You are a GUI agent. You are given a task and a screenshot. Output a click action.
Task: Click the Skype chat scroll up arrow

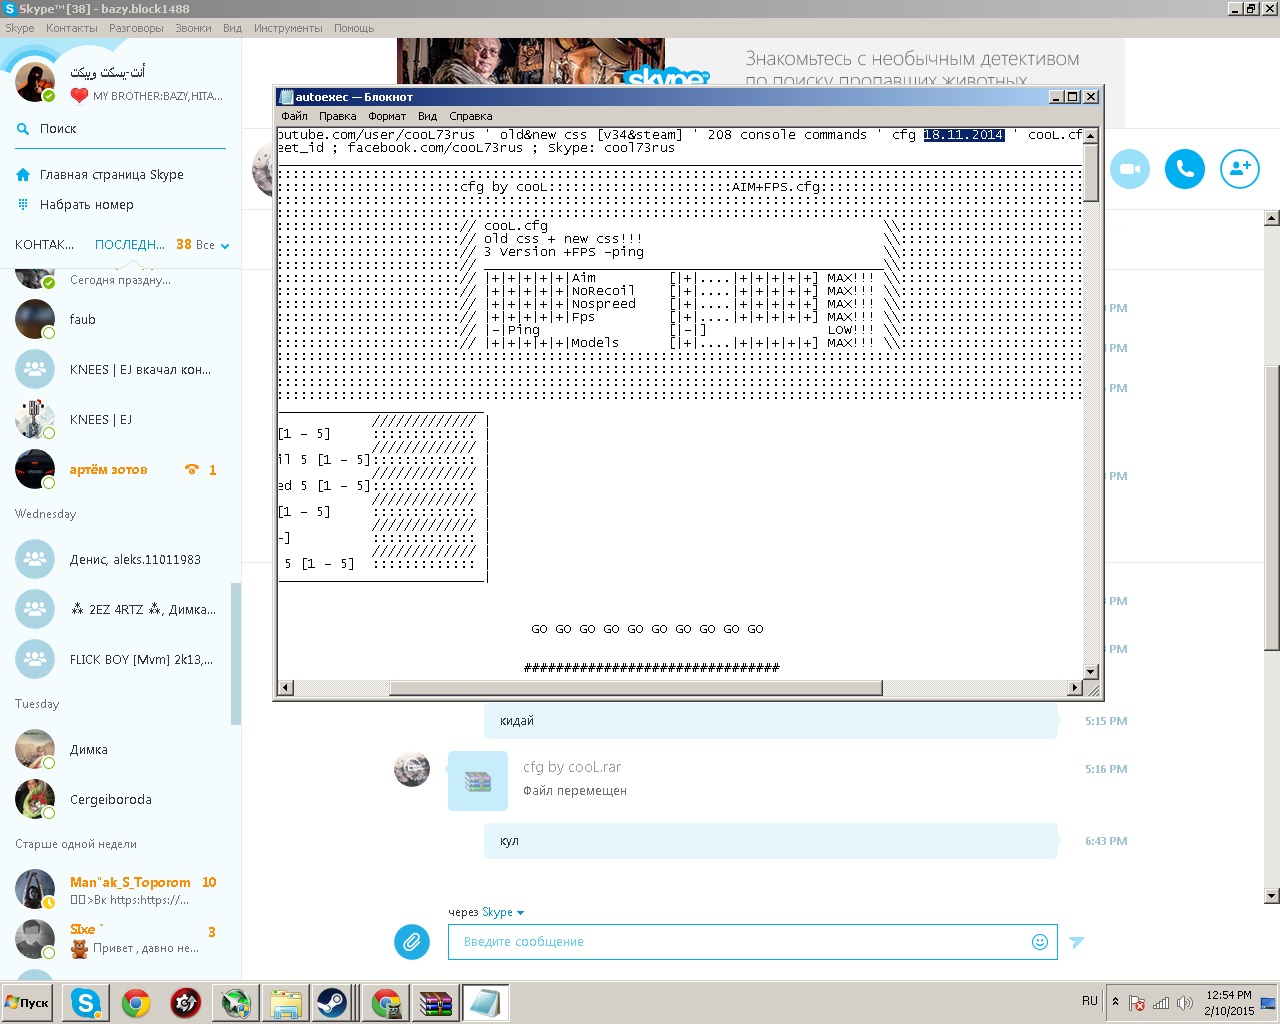click(1272, 217)
